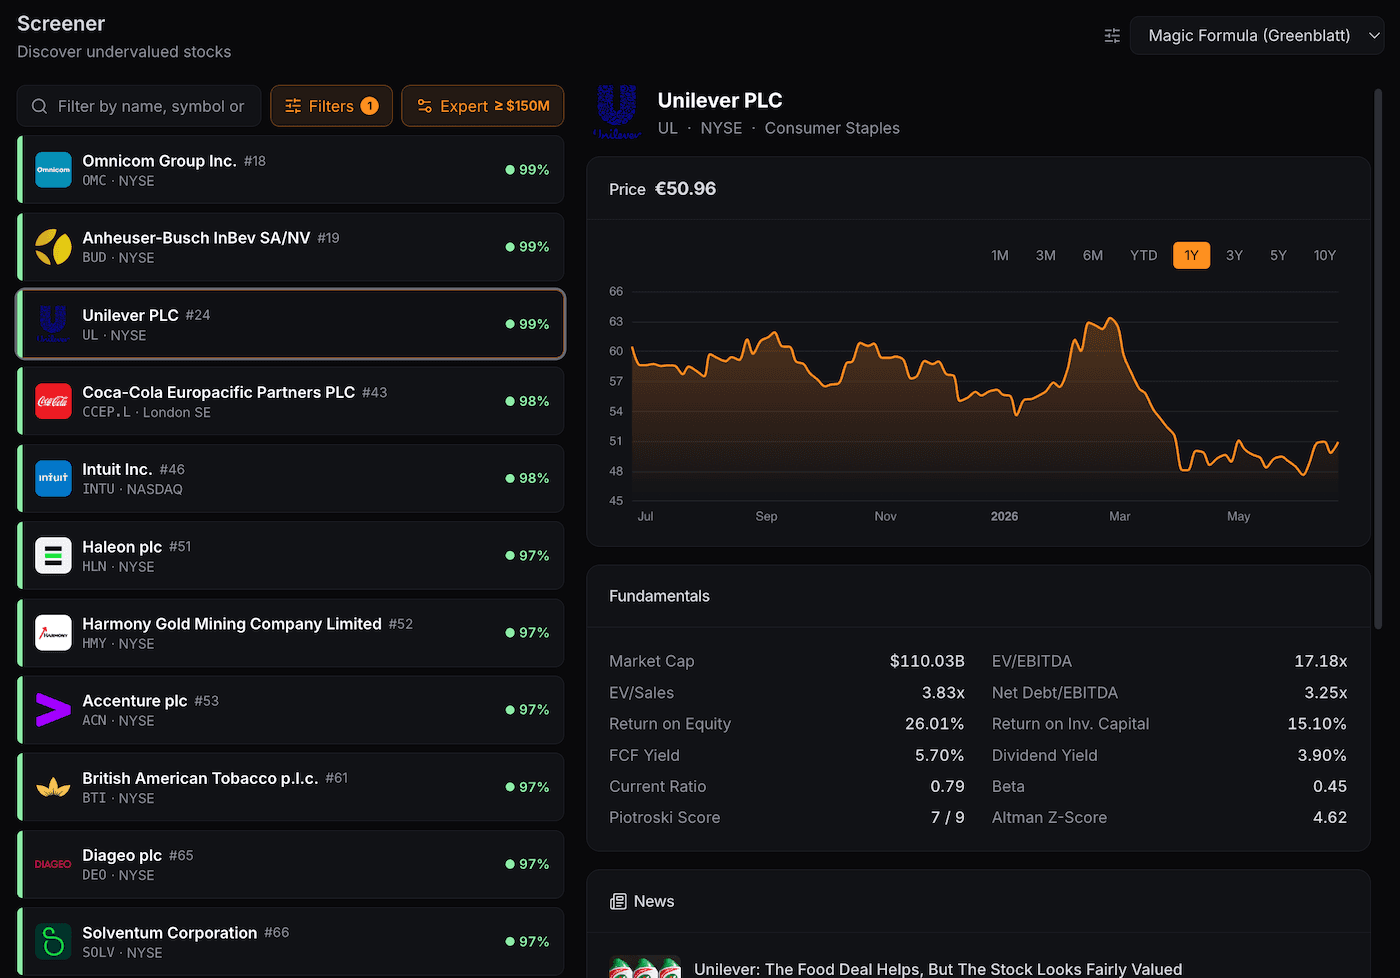Image resolution: width=1400 pixels, height=978 pixels.
Task: Click the sliders icon beside strategy dropdown
Action: (1112, 36)
